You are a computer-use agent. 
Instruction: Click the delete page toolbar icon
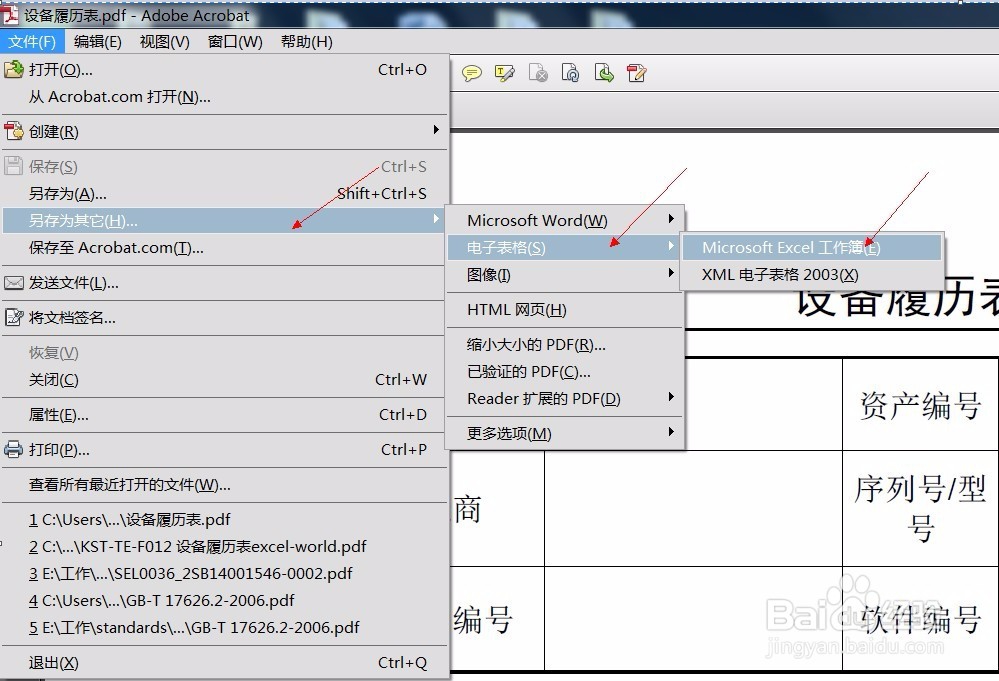click(x=538, y=73)
